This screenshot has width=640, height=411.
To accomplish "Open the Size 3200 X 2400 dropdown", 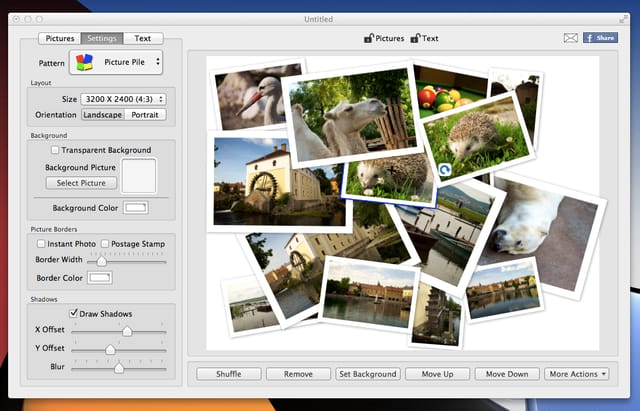I will pos(123,99).
